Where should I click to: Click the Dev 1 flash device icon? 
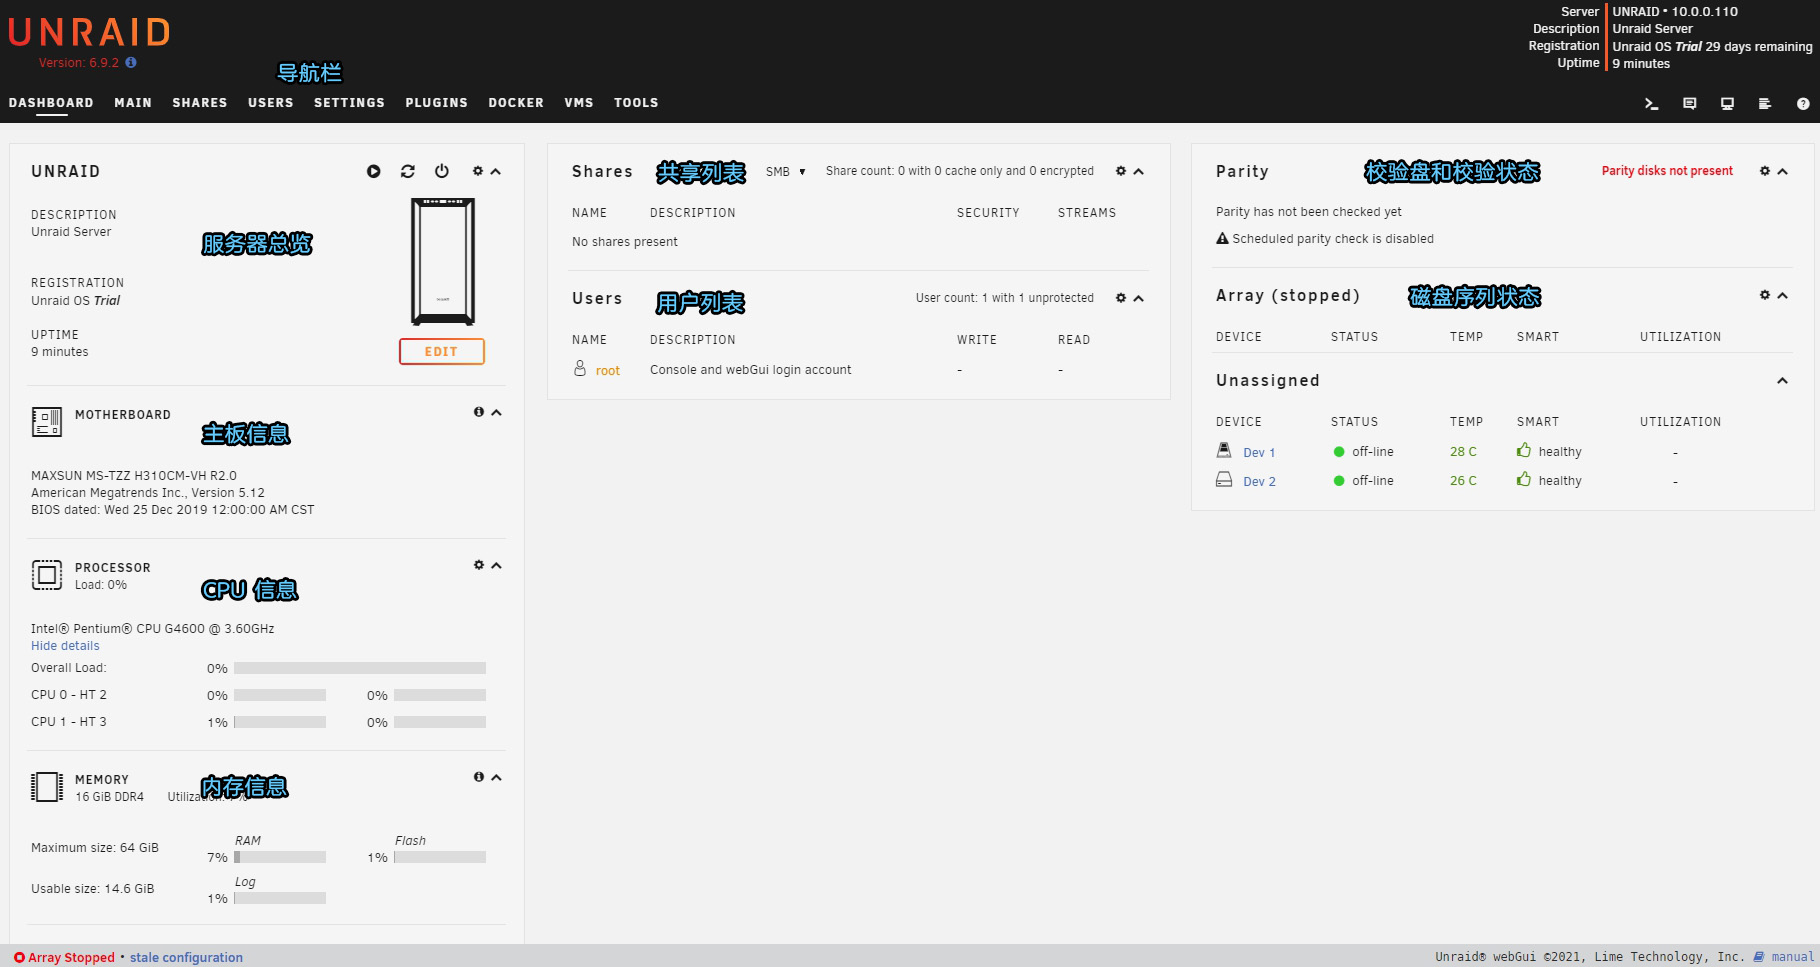[1224, 450]
